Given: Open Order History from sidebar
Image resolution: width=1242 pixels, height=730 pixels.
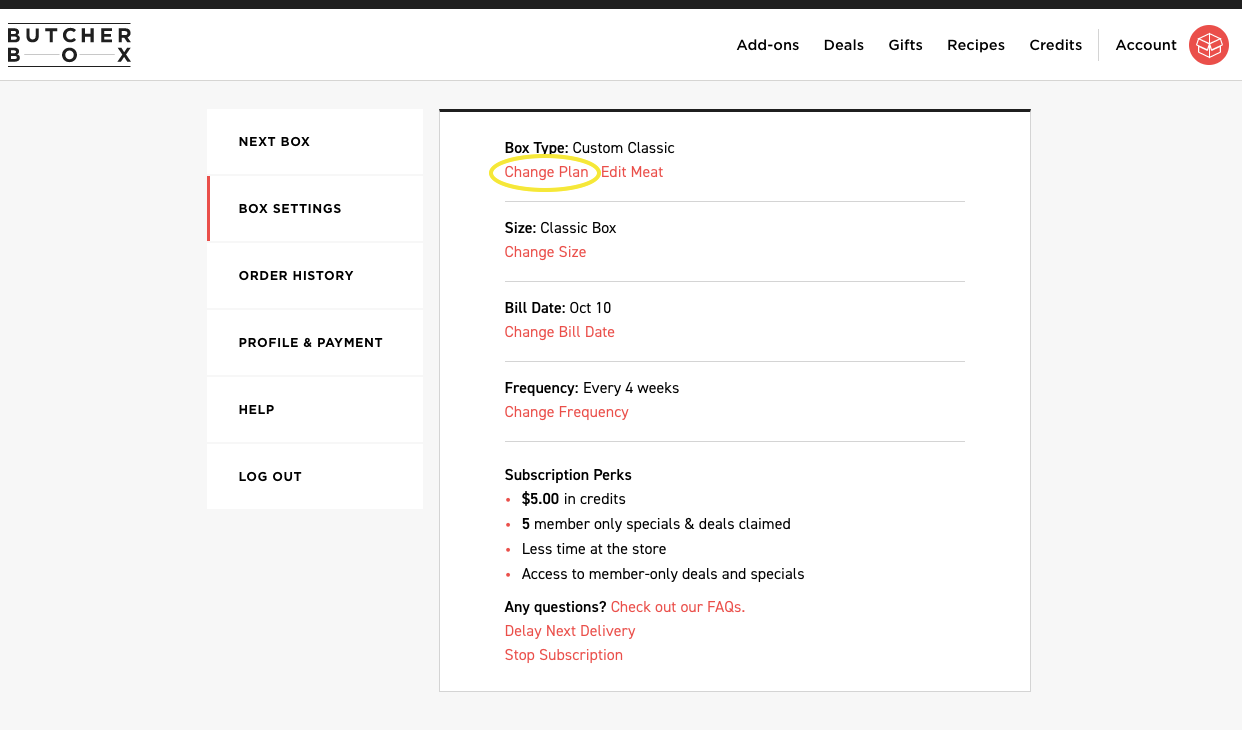Looking at the screenshot, I should [296, 276].
